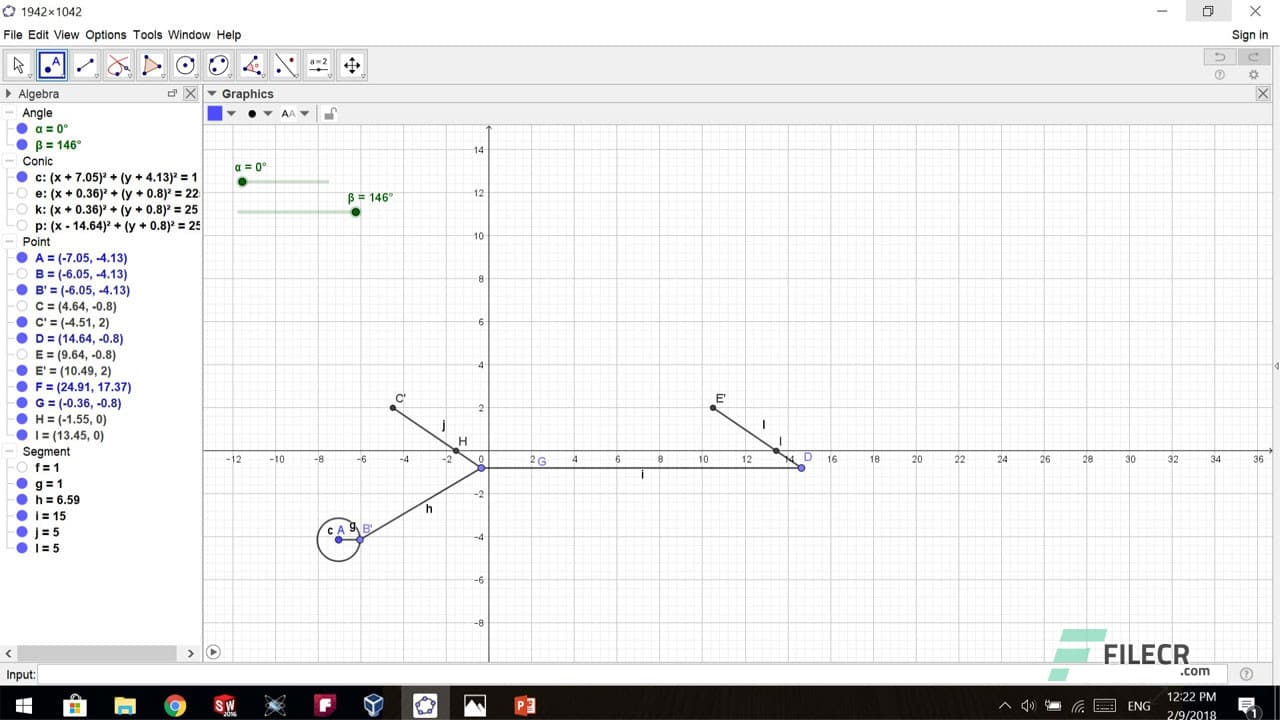Toggle visibility of conic c in Algebra view
The width and height of the screenshot is (1280, 720).
(x=22, y=177)
